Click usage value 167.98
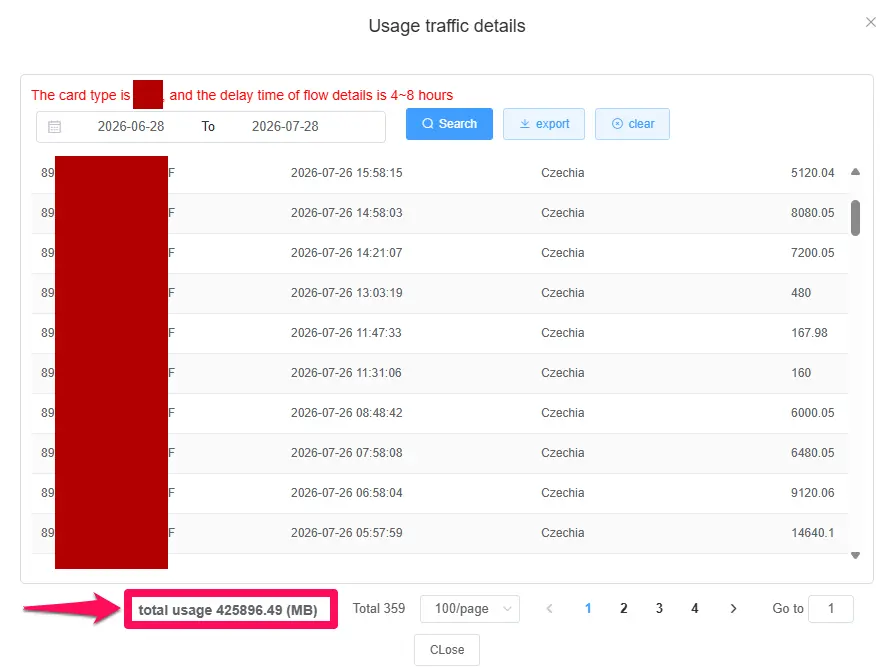Viewport: 890px width, 667px height. tap(809, 333)
